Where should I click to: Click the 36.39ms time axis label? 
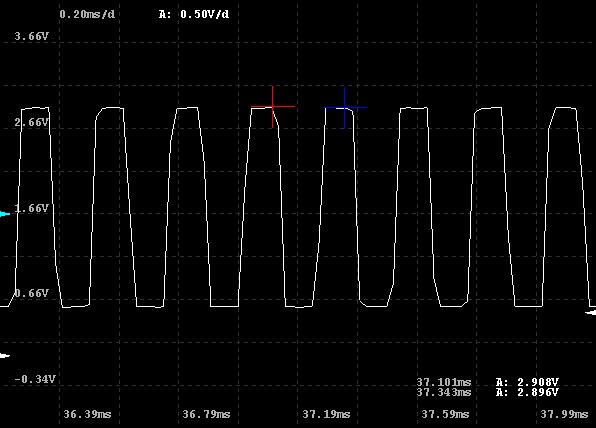(87, 414)
